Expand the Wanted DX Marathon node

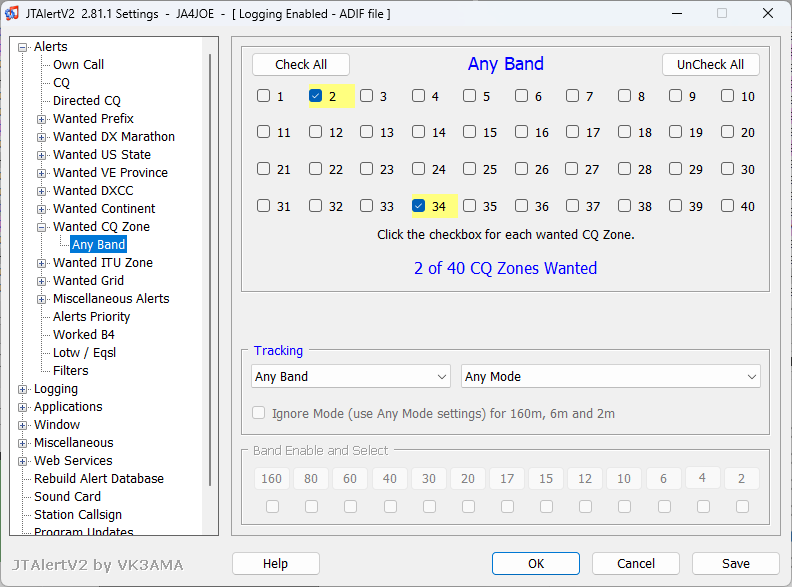(41, 137)
